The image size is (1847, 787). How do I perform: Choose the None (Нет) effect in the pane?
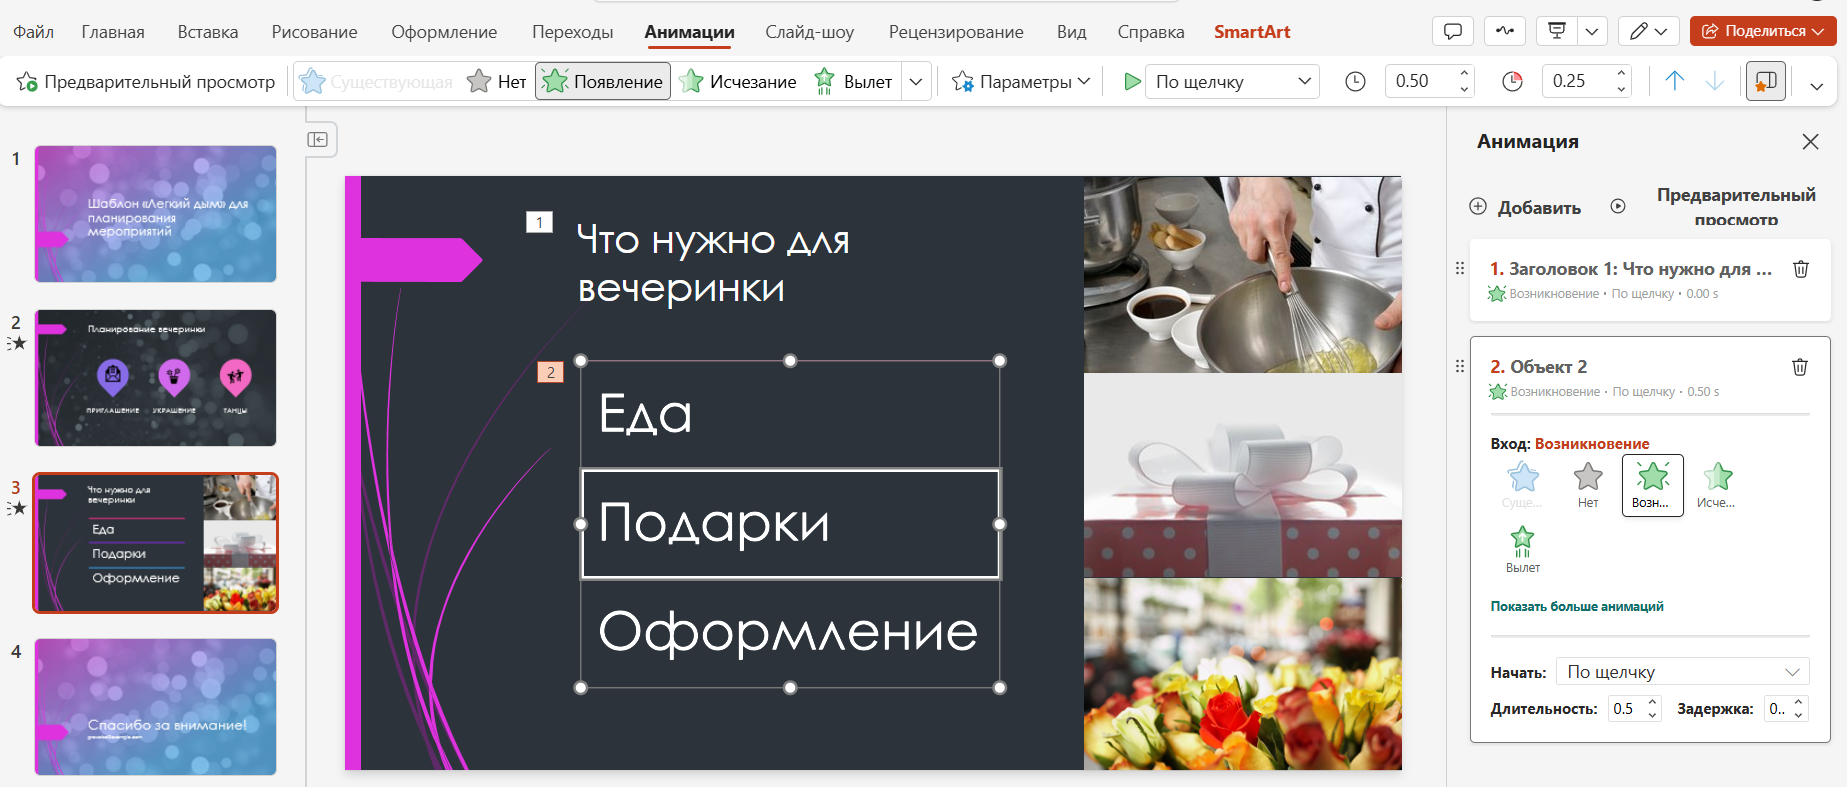pyautogui.click(x=1587, y=485)
